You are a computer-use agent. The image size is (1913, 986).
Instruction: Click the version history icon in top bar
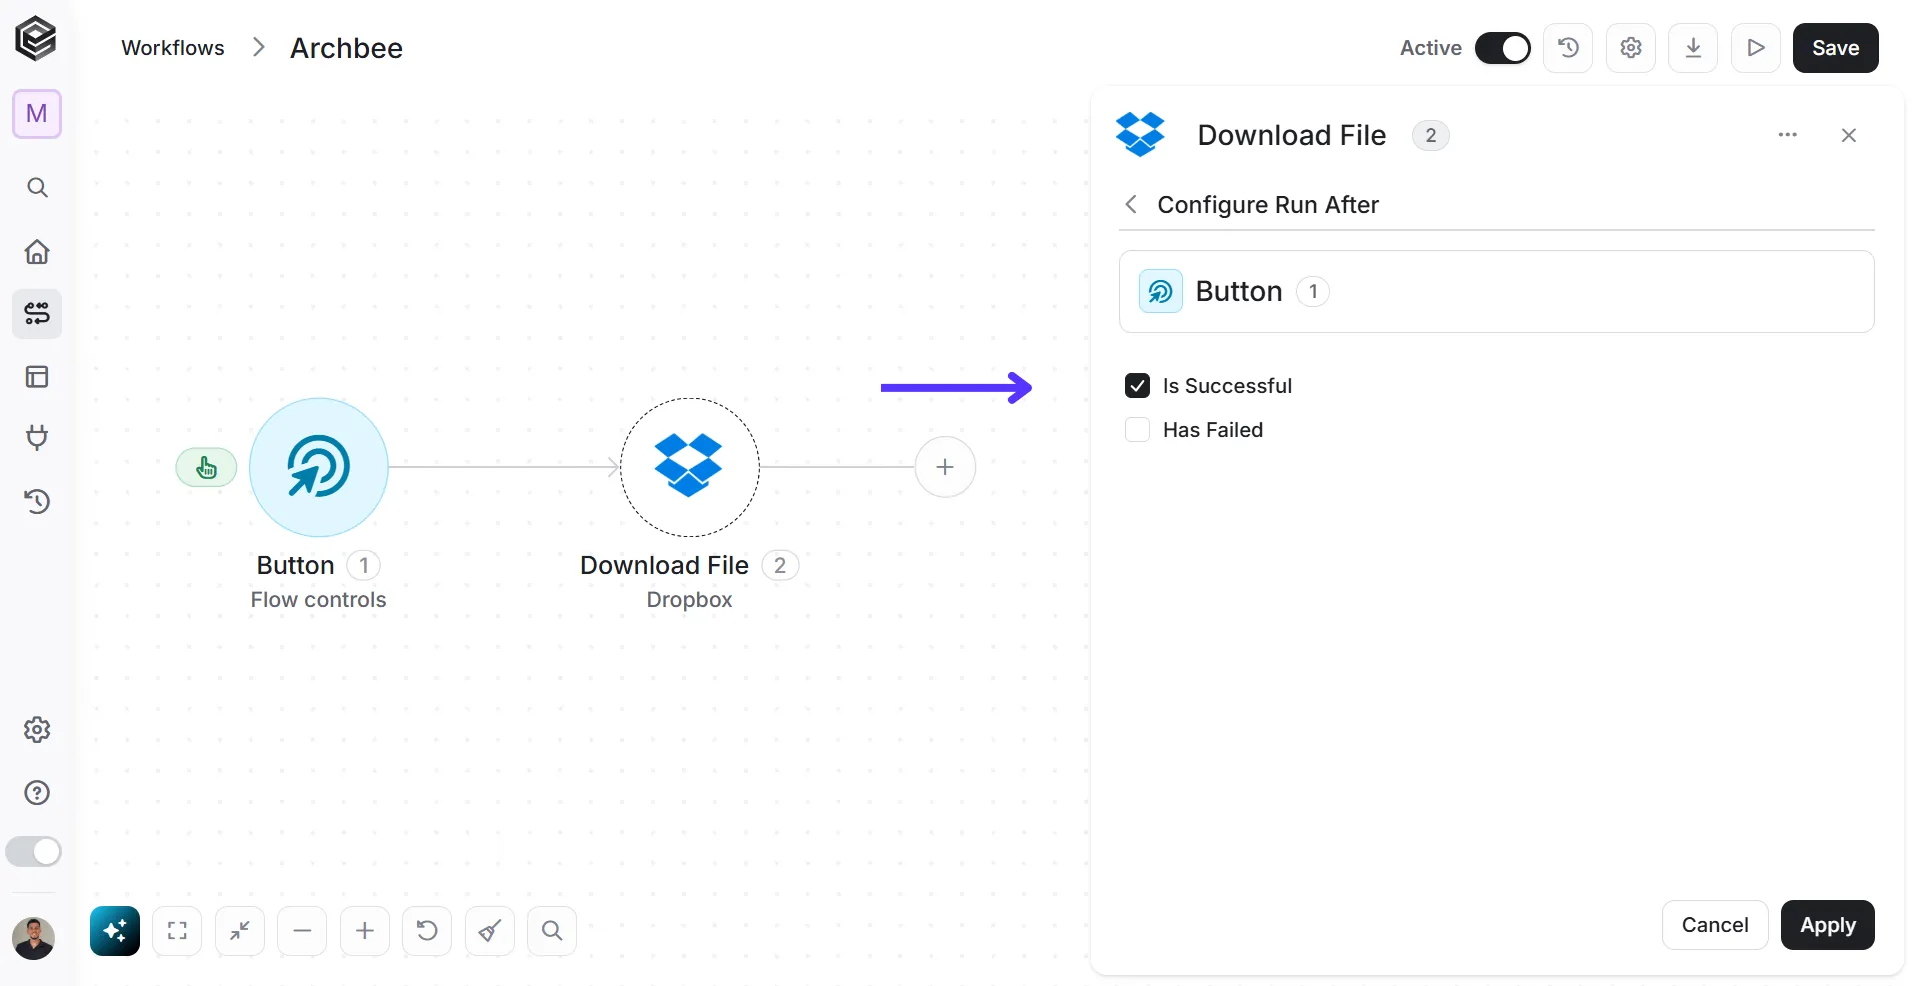(1568, 48)
